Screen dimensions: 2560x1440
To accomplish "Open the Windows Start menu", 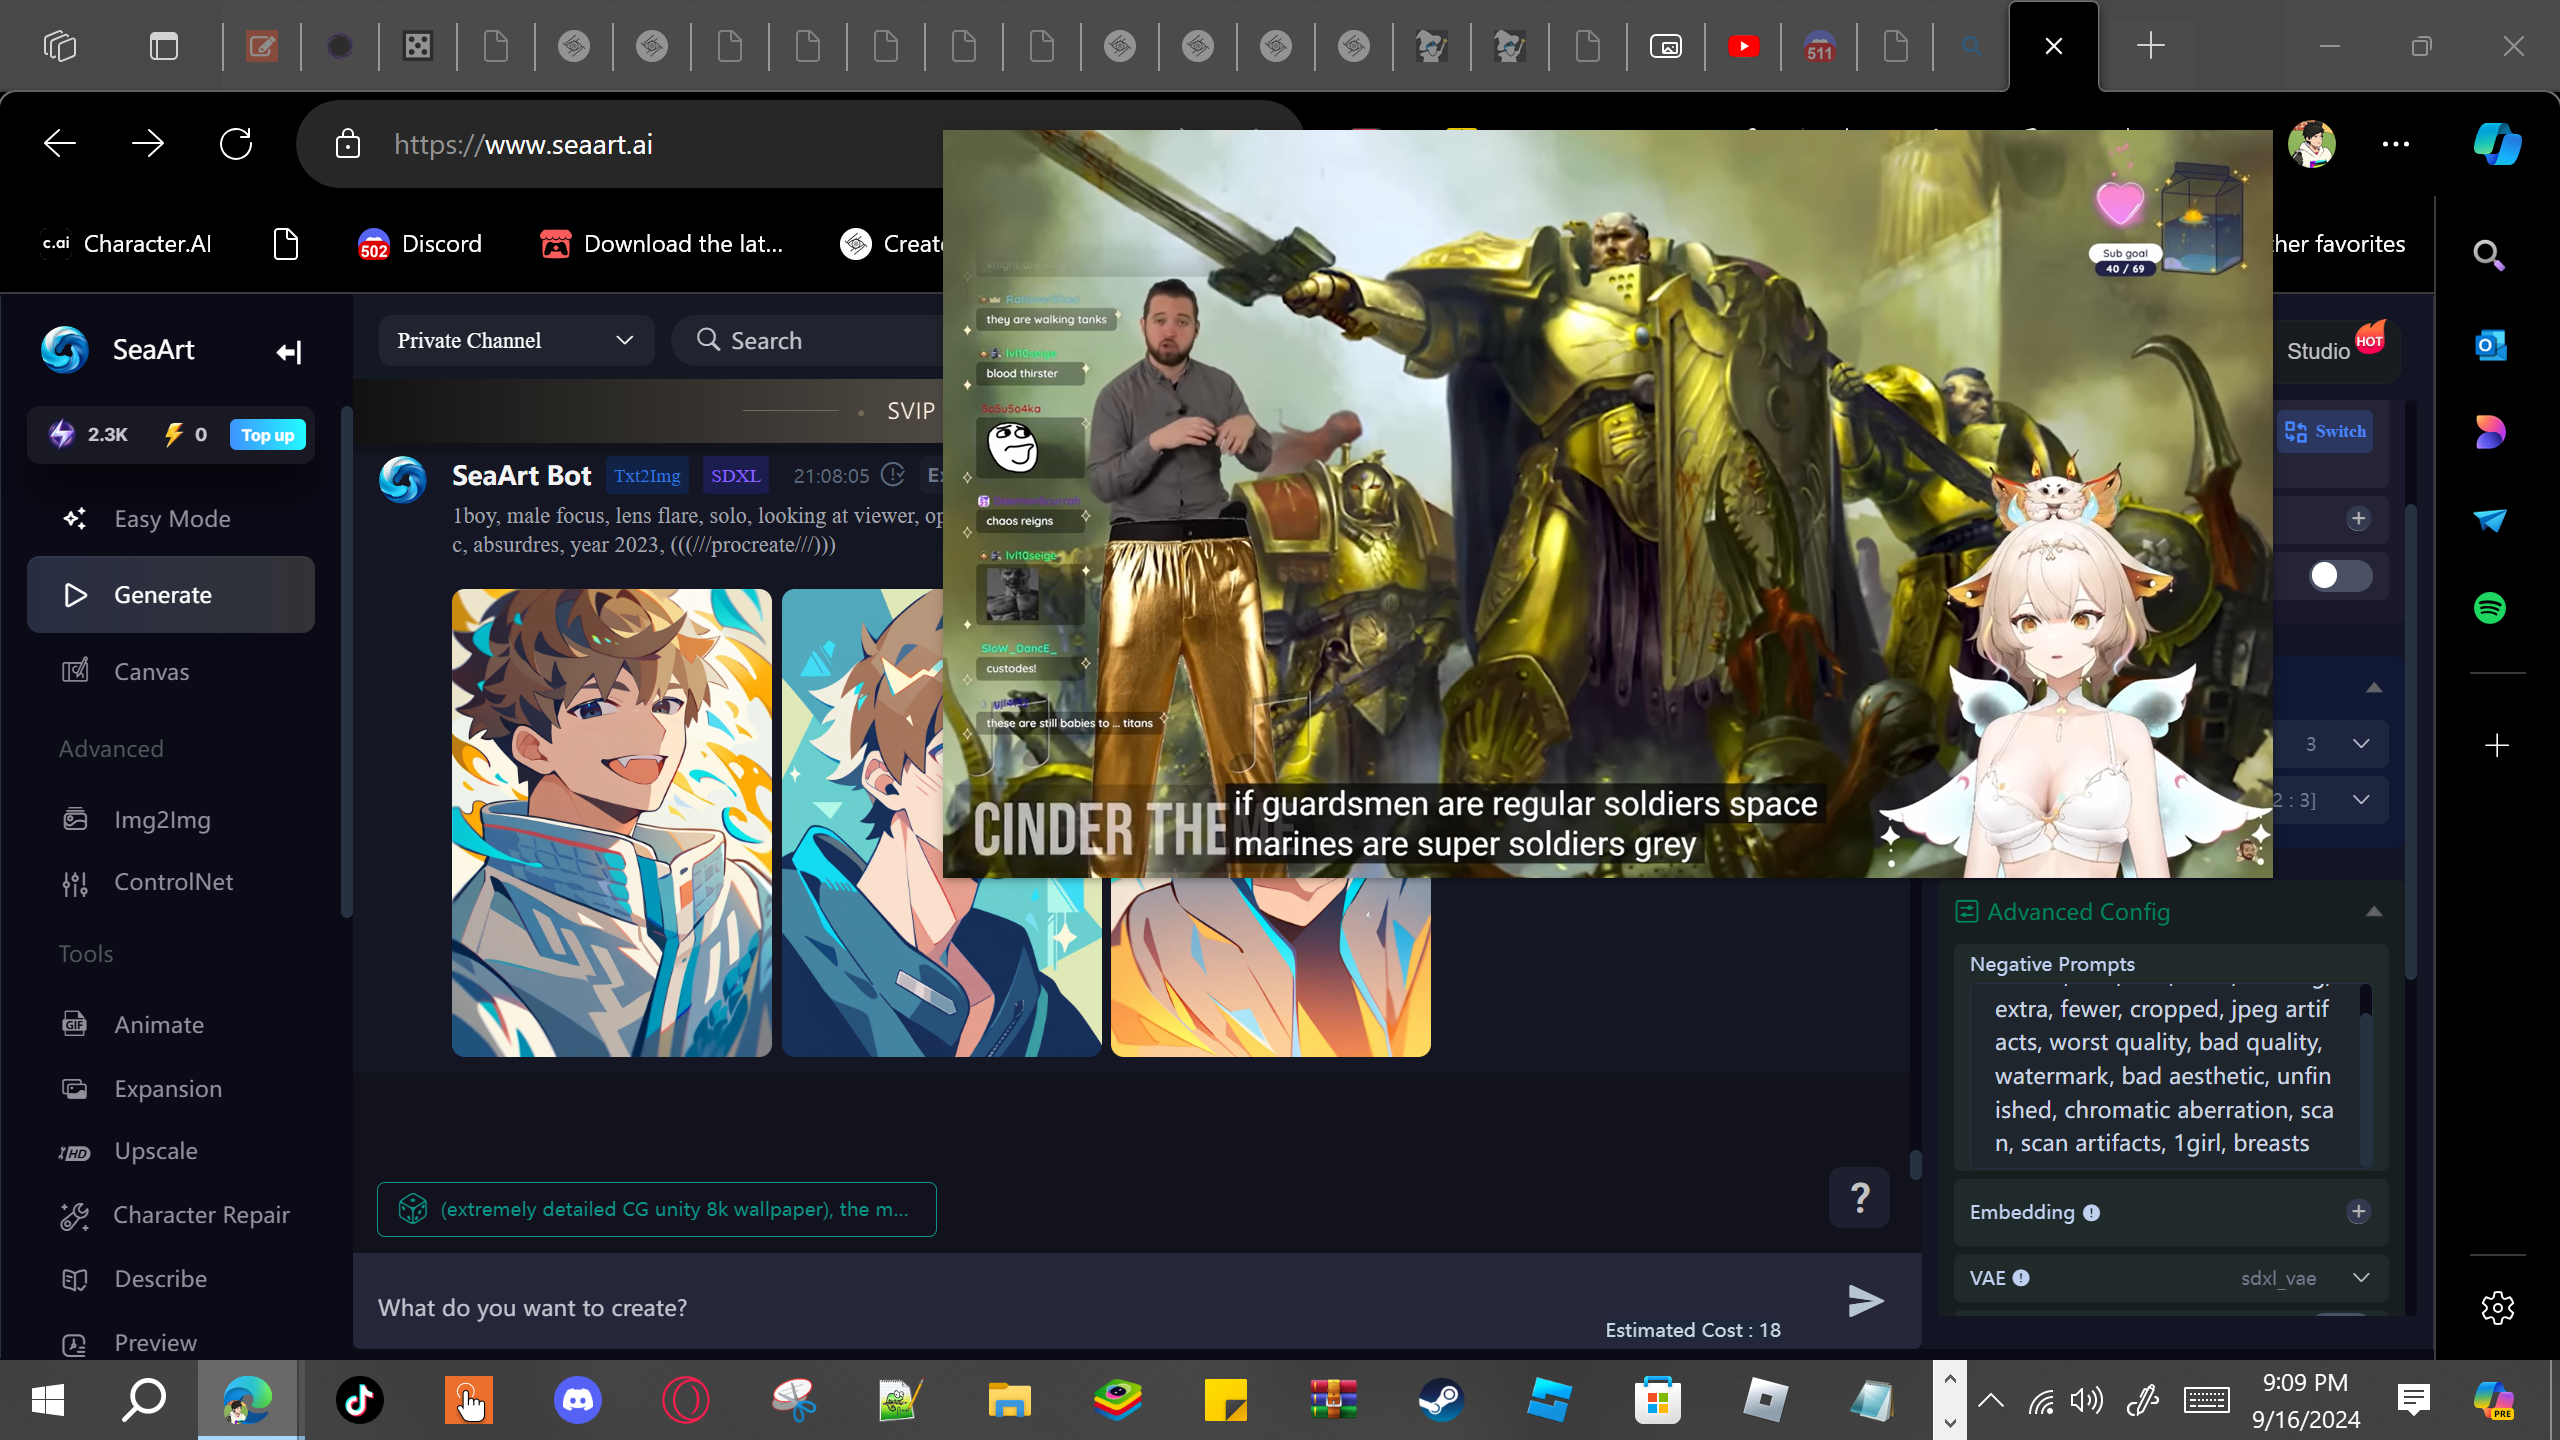I will (48, 1400).
